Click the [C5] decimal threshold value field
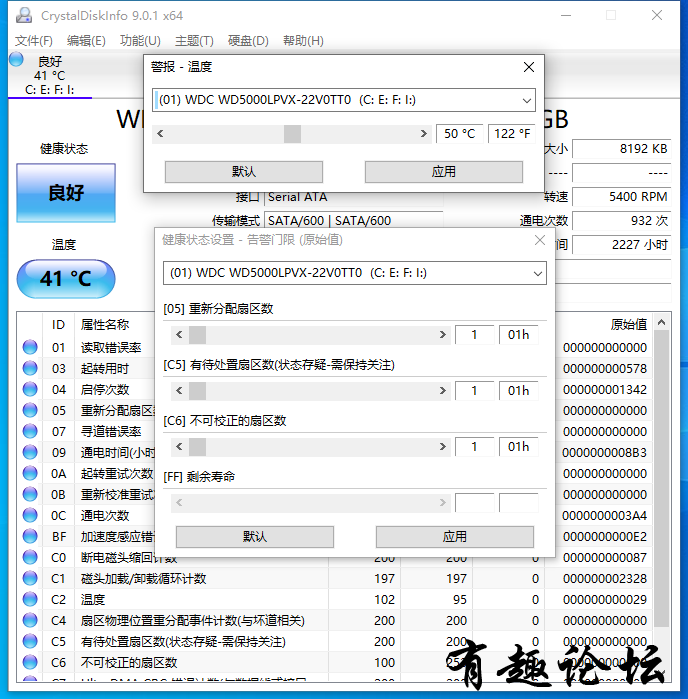The image size is (688, 699). [x=474, y=391]
